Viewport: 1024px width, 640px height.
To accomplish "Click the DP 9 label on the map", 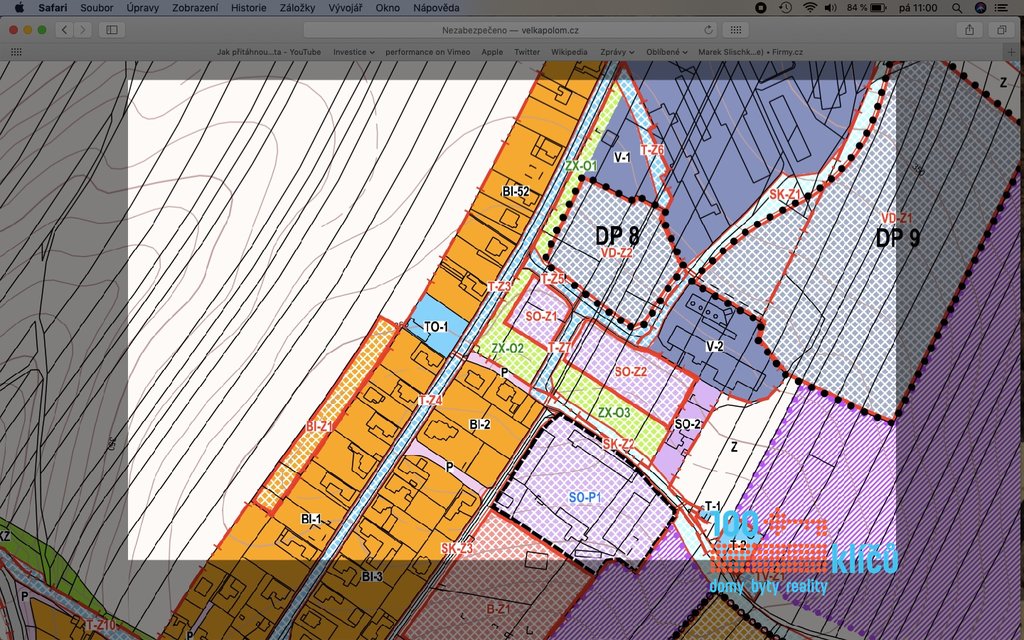I will [x=898, y=238].
